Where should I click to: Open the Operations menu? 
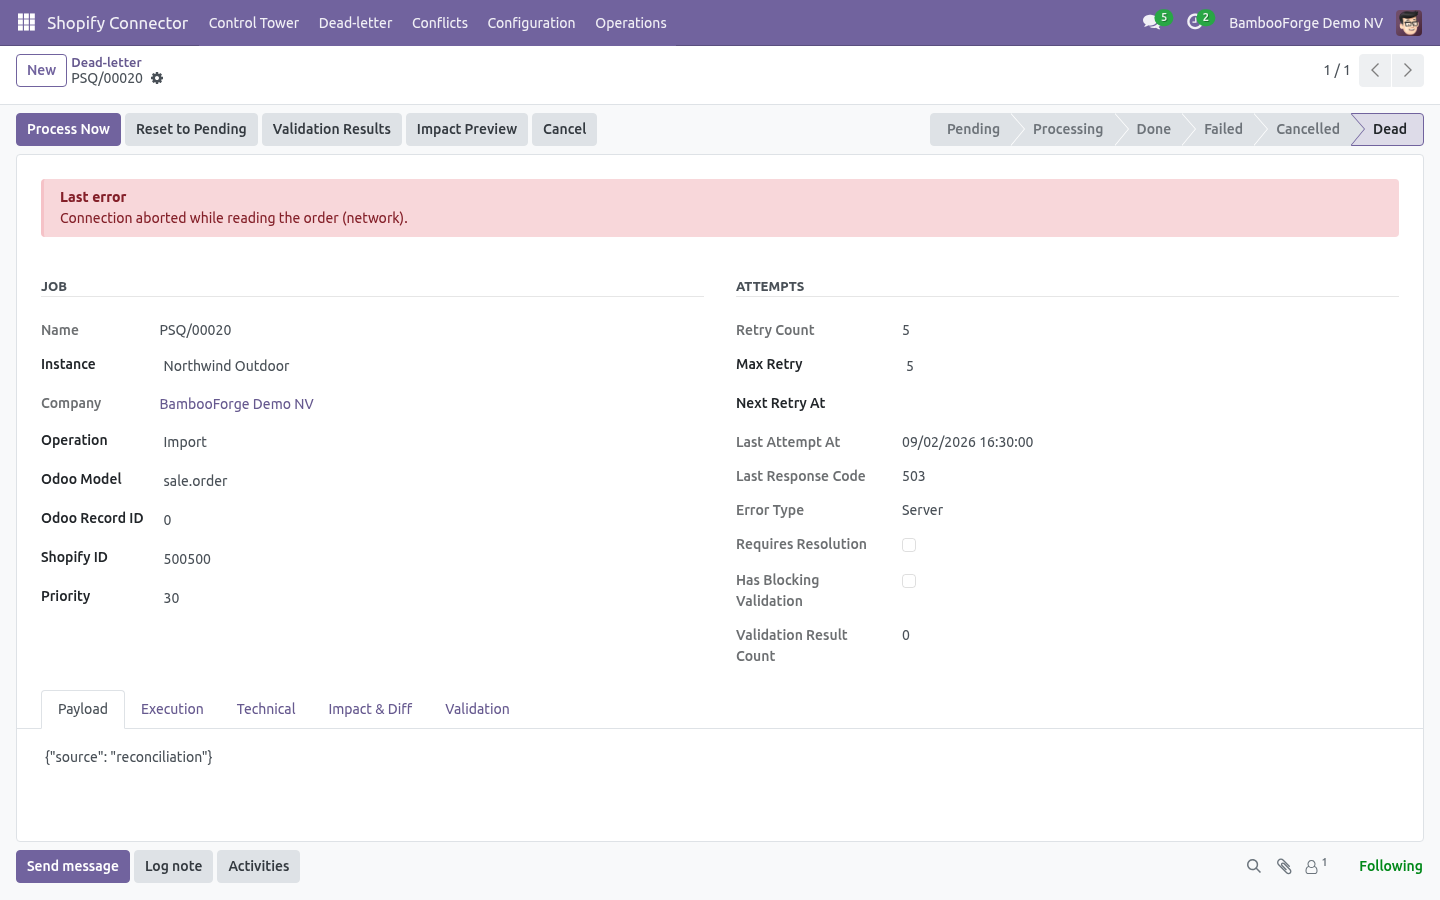(x=631, y=23)
